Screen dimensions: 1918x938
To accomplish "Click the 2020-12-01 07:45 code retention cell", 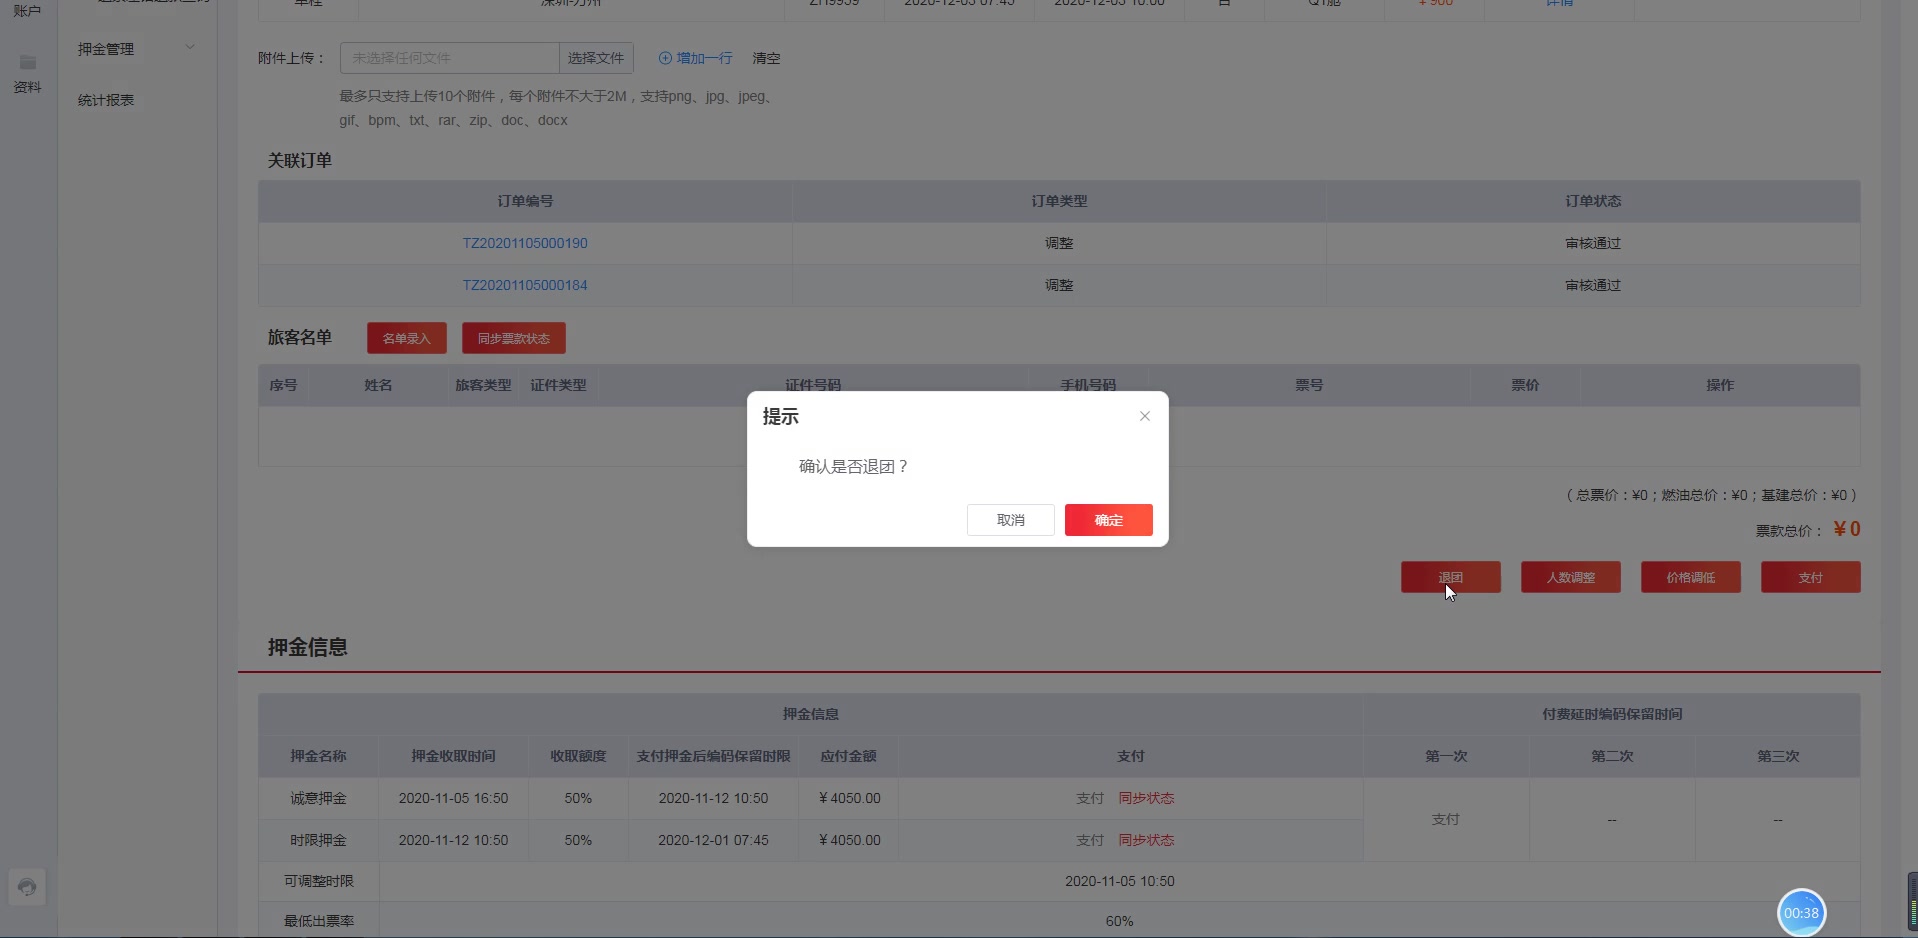I will tap(713, 840).
